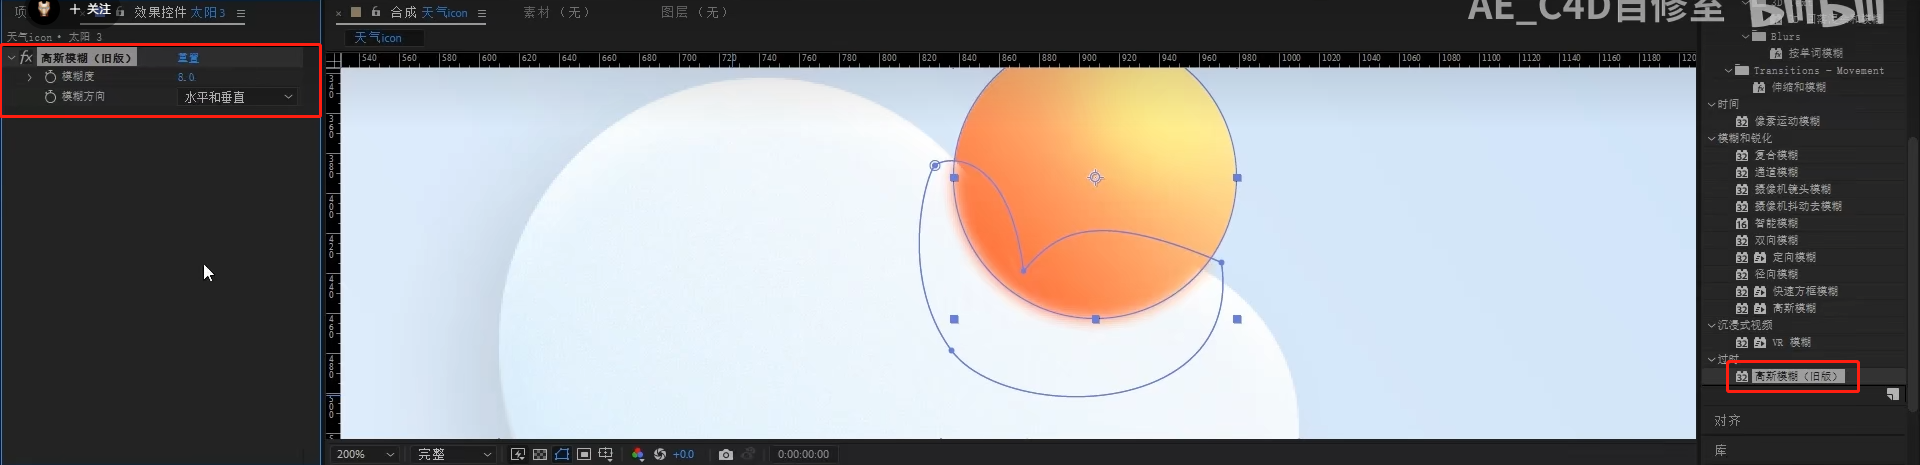
Task: Click the 重置 reset link
Action: [x=188, y=58]
